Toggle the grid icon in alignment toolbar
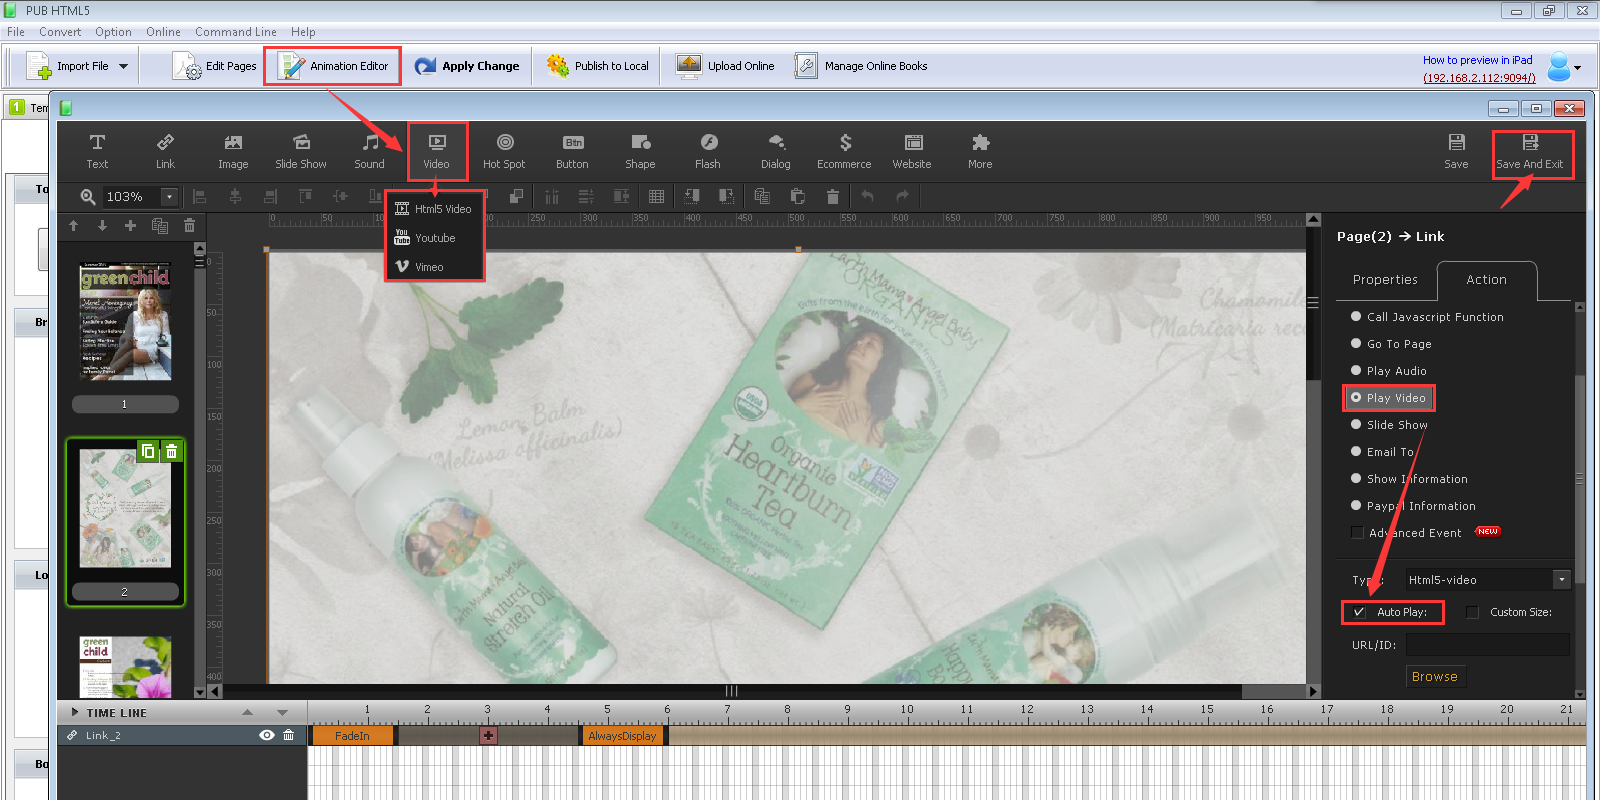Screen dimensions: 1600x800 pos(656,197)
